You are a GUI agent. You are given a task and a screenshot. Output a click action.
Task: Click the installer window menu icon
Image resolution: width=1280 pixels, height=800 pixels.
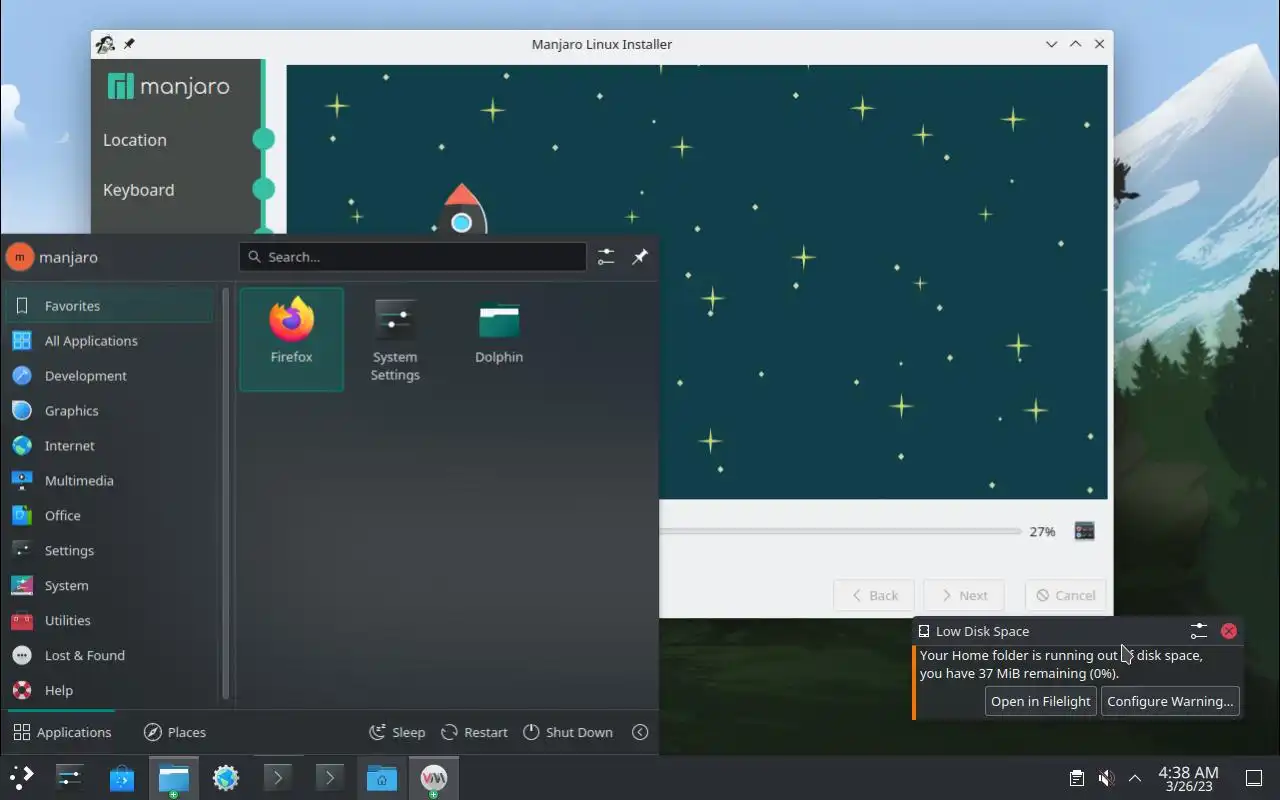click(x=105, y=44)
